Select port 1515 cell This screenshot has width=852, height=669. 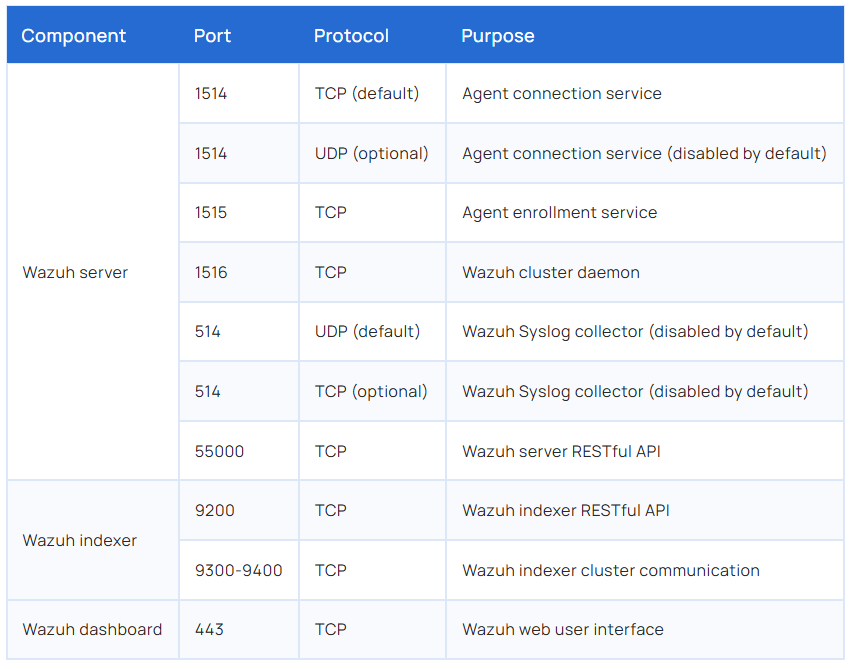[211, 212]
